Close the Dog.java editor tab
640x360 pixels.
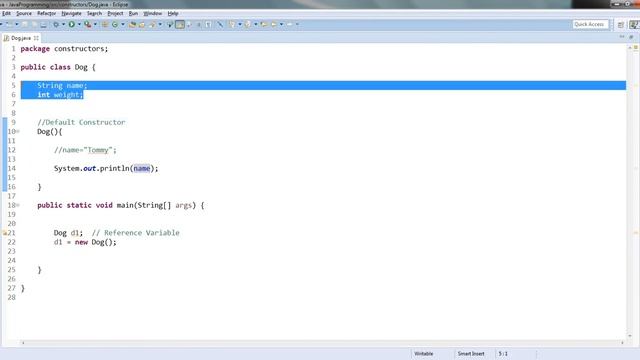(36, 38)
